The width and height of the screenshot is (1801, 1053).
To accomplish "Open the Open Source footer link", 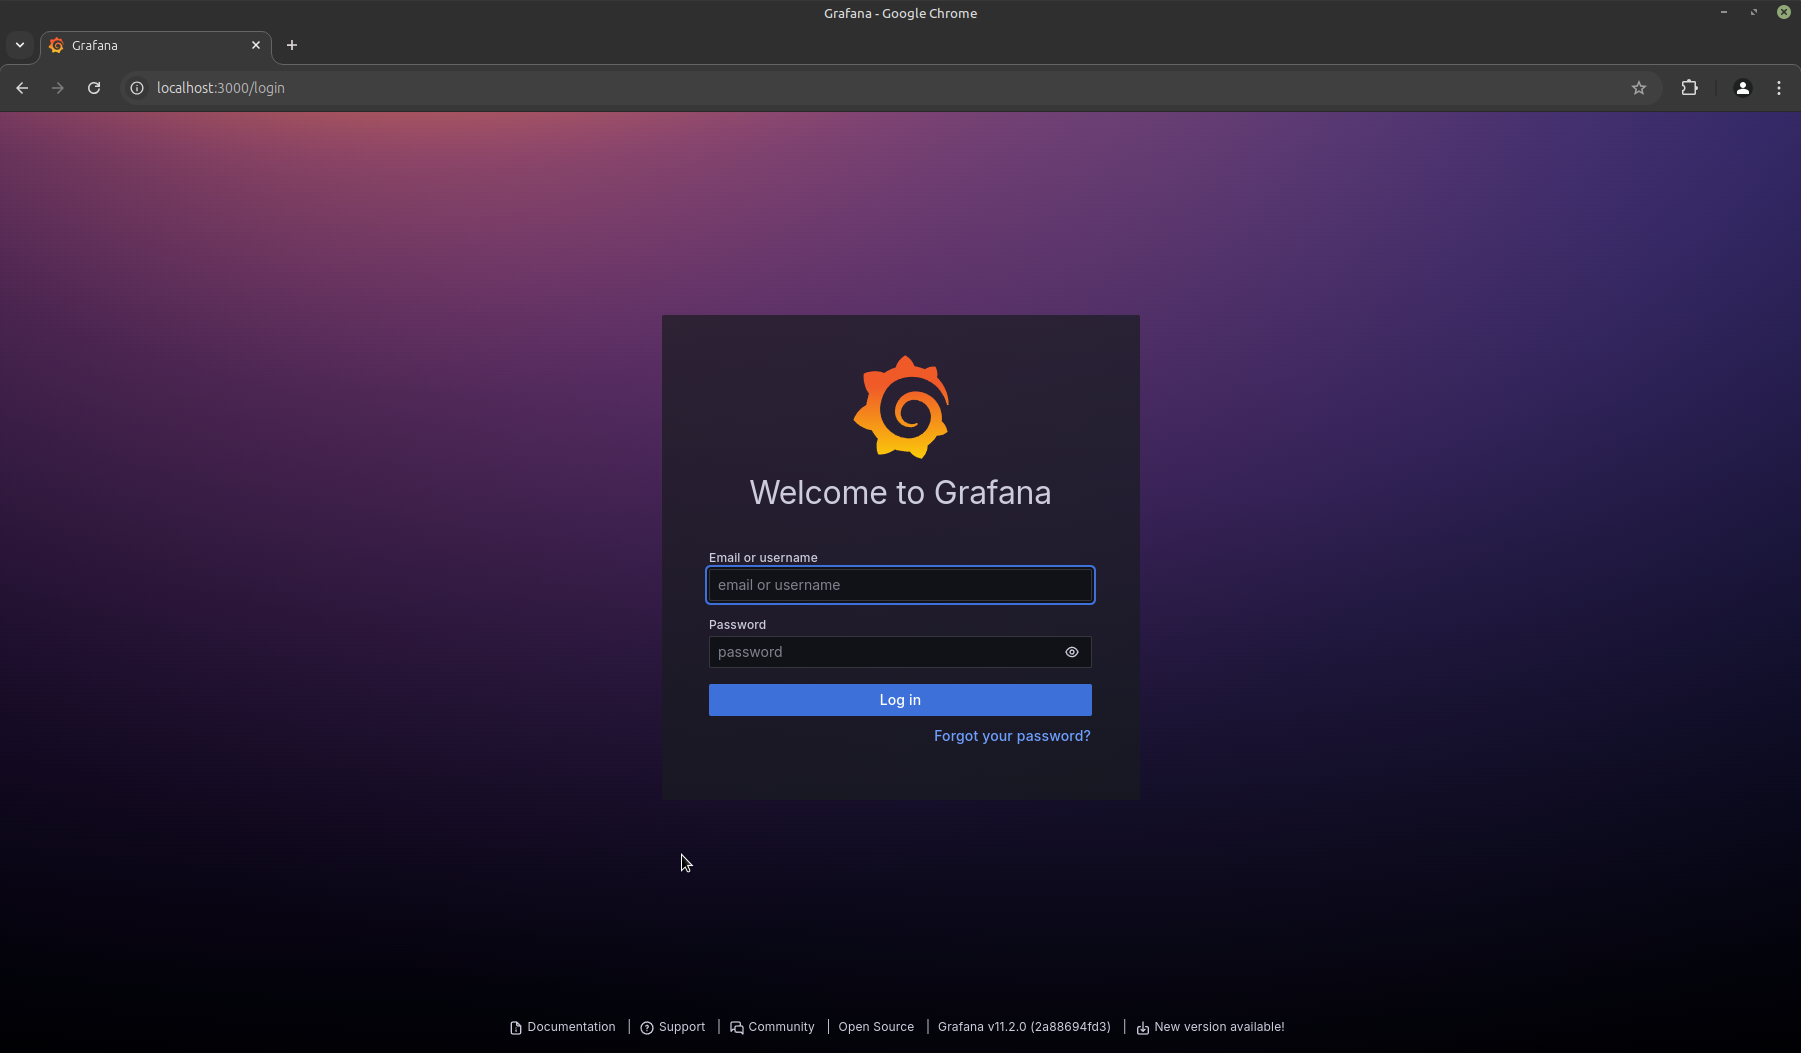I will coord(876,1027).
